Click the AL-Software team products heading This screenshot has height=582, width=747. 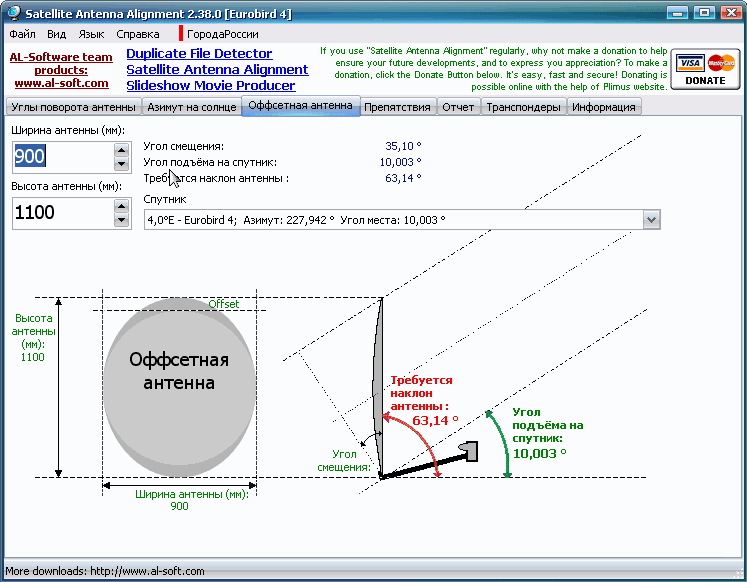pyautogui.click(x=61, y=63)
